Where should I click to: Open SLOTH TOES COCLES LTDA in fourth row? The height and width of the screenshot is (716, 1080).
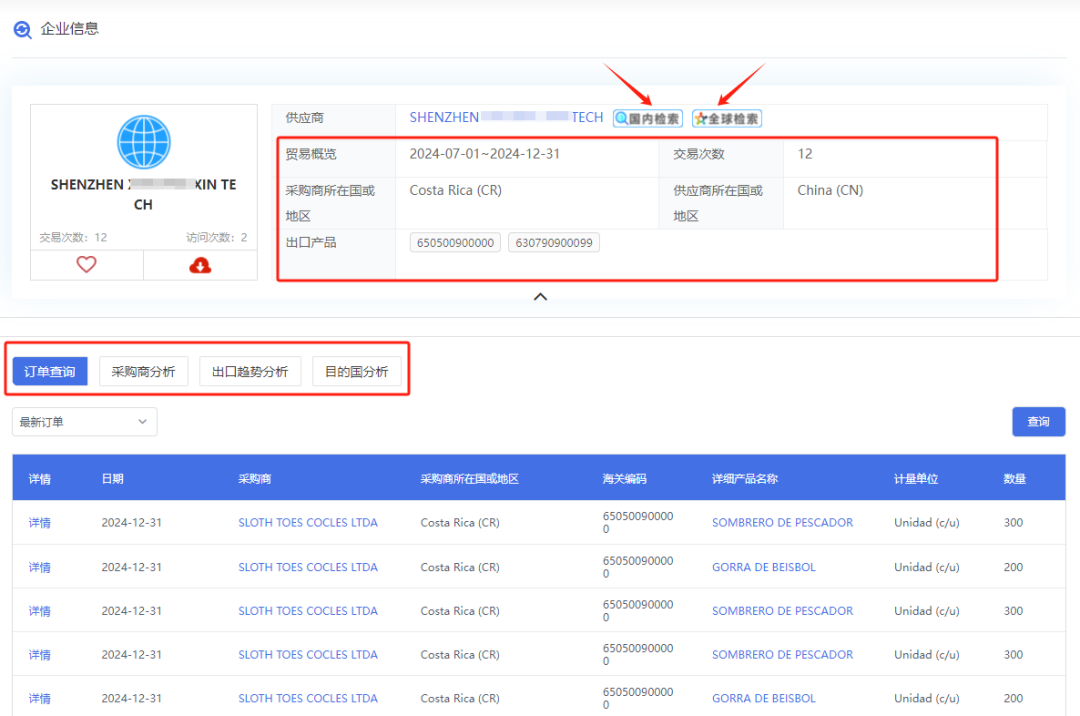[x=308, y=654]
